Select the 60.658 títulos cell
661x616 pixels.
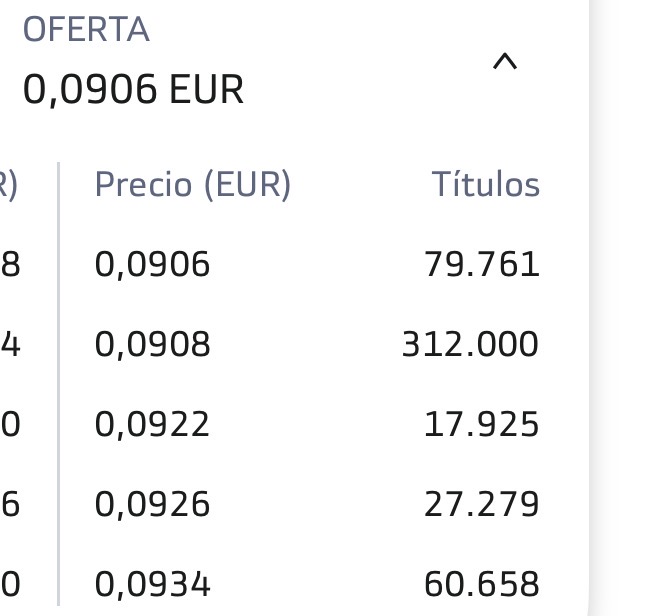click(x=481, y=584)
